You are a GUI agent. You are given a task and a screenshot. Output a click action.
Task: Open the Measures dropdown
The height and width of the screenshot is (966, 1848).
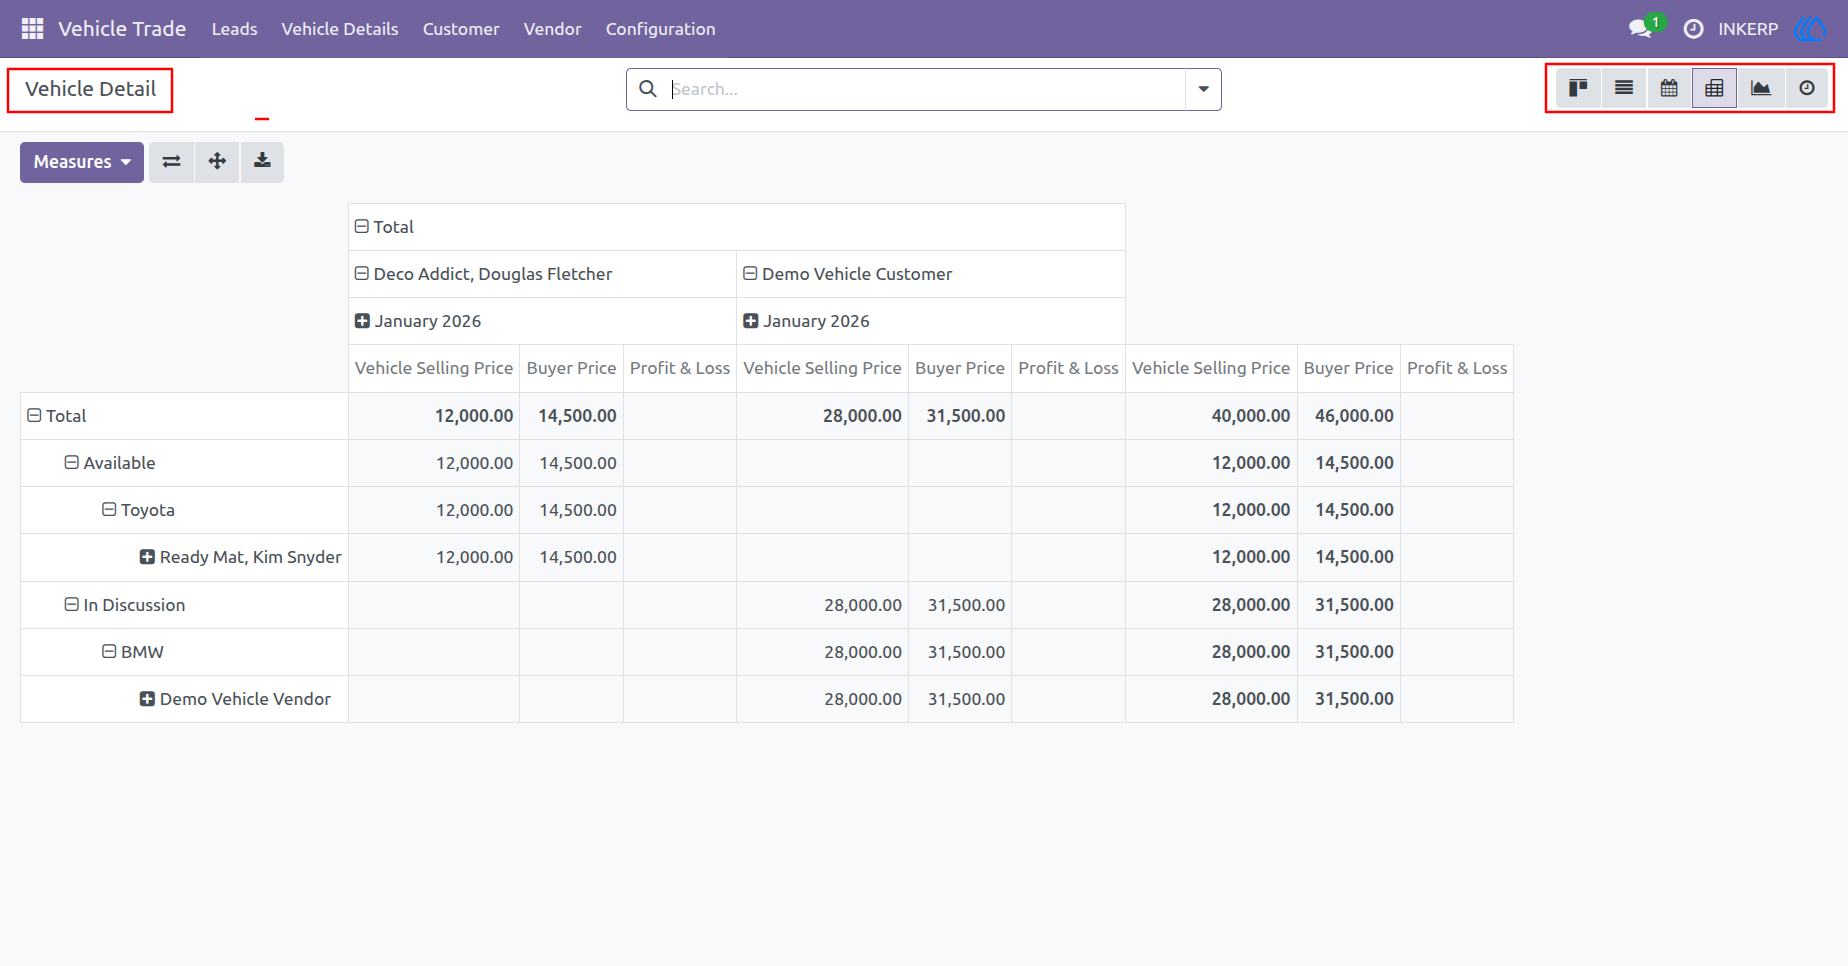[x=82, y=162]
